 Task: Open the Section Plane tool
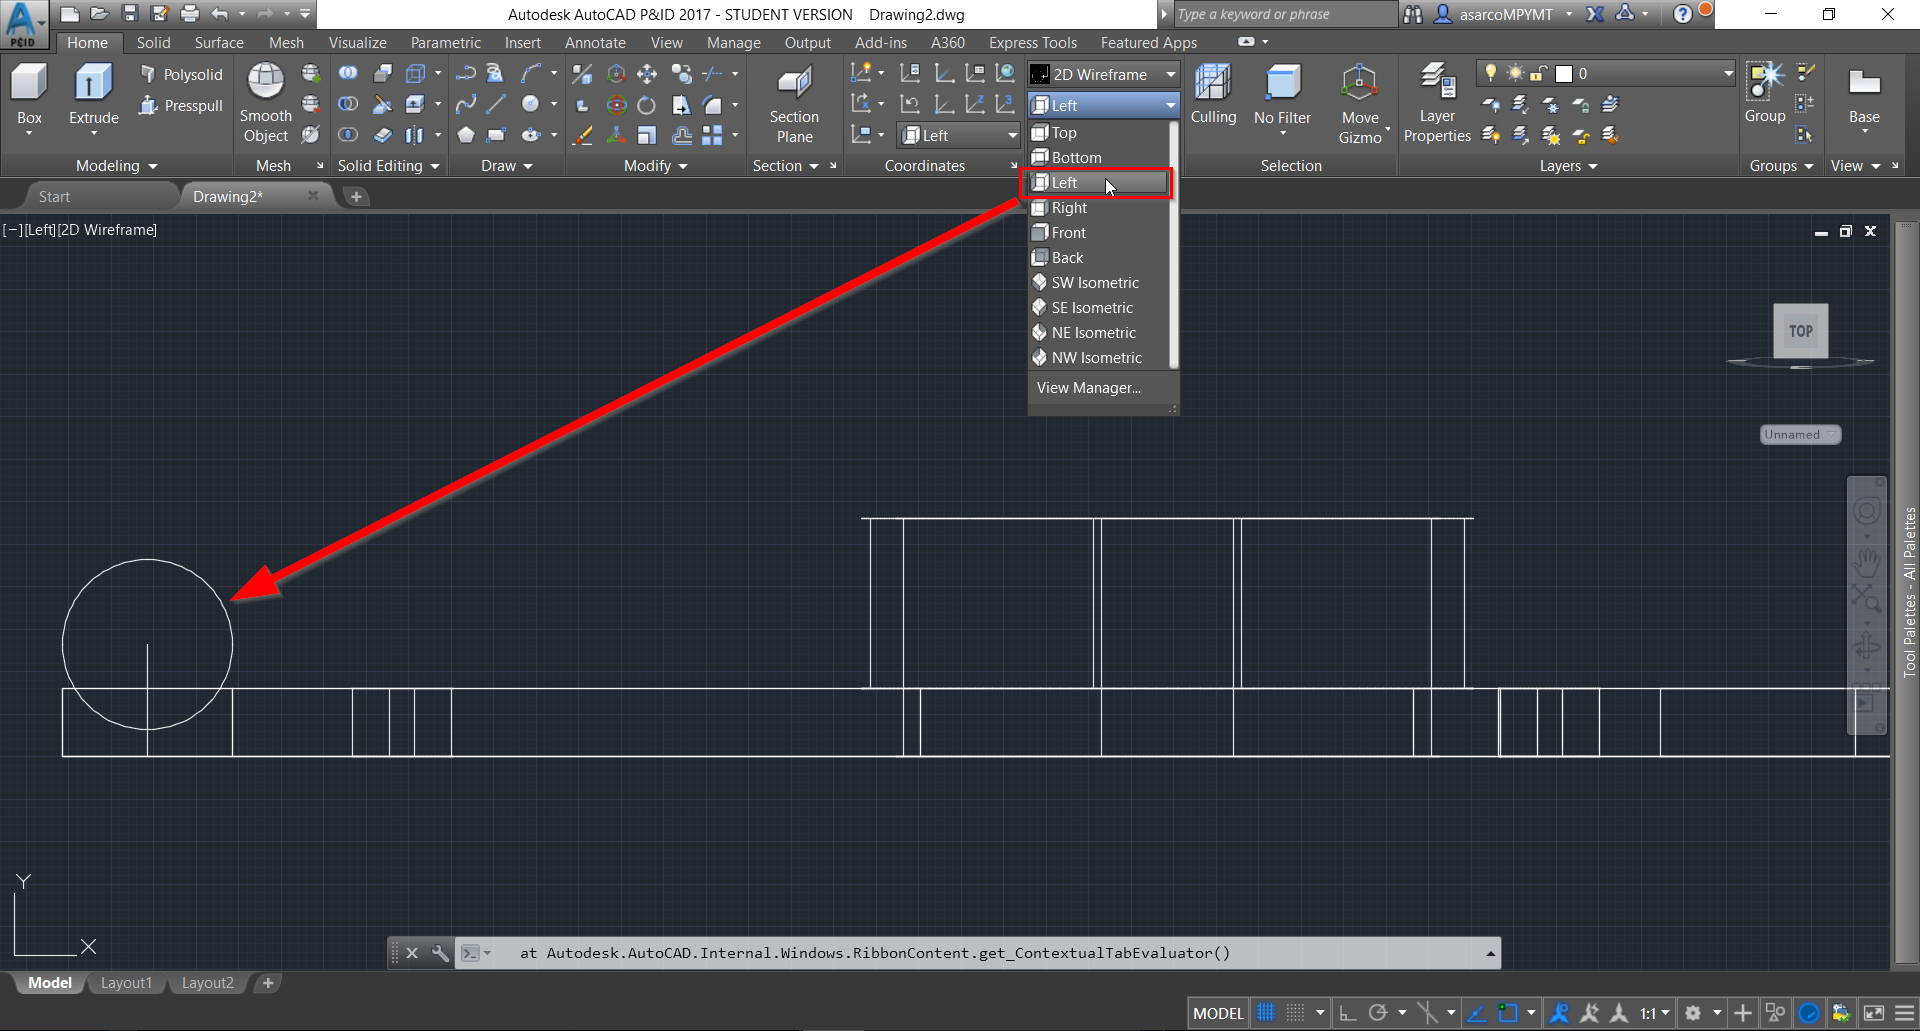[794, 103]
